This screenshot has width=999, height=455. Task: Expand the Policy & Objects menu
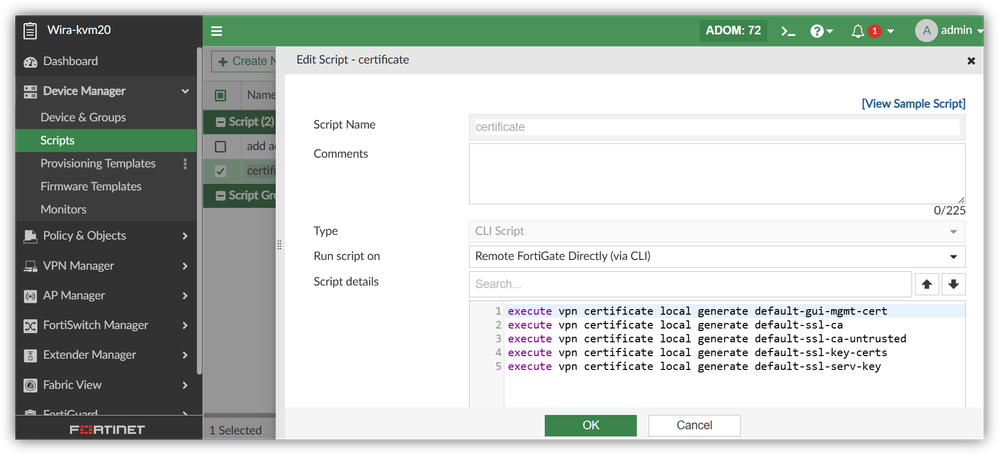coord(100,236)
